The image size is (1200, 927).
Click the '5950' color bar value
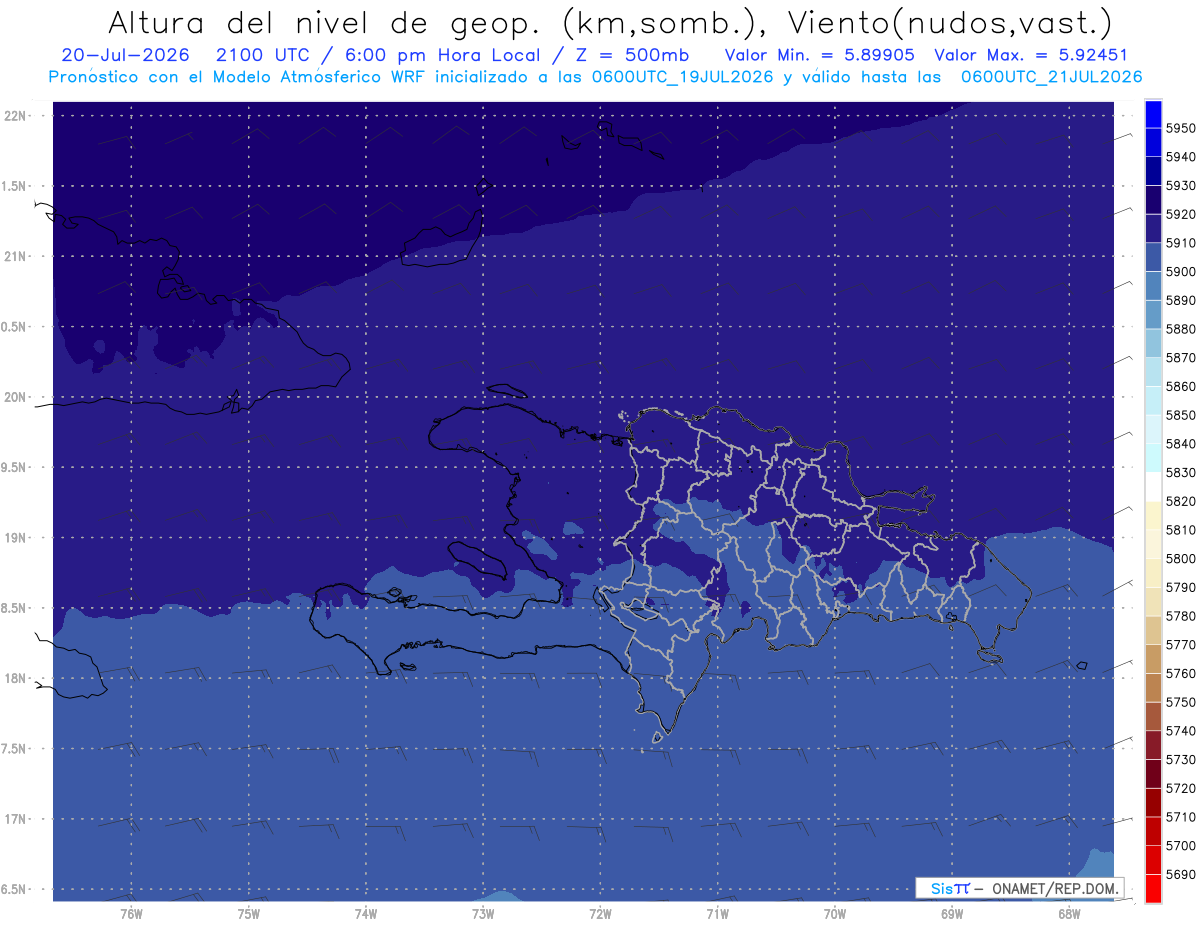pos(1180,128)
